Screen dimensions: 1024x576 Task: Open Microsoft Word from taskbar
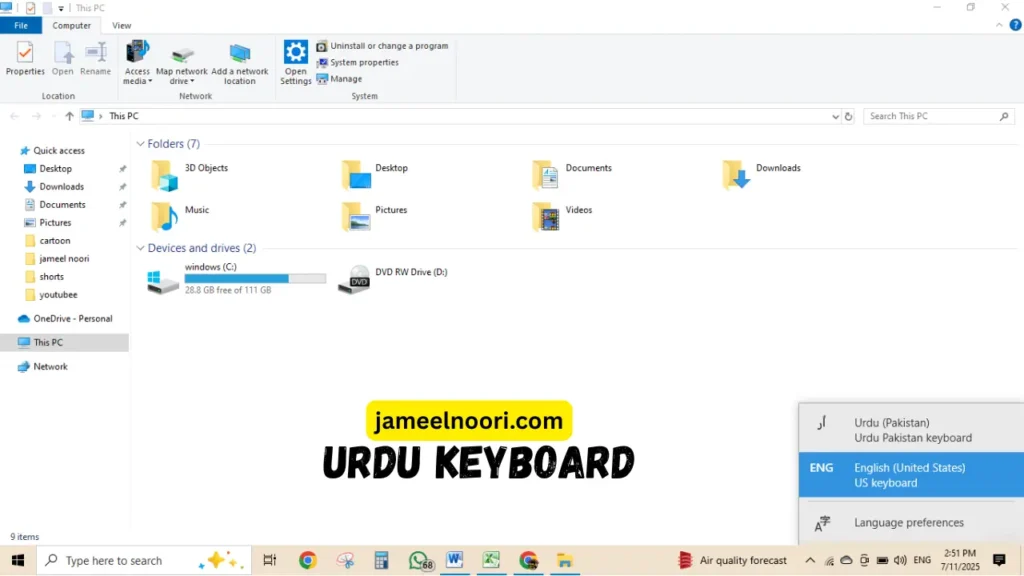(455, 560)
